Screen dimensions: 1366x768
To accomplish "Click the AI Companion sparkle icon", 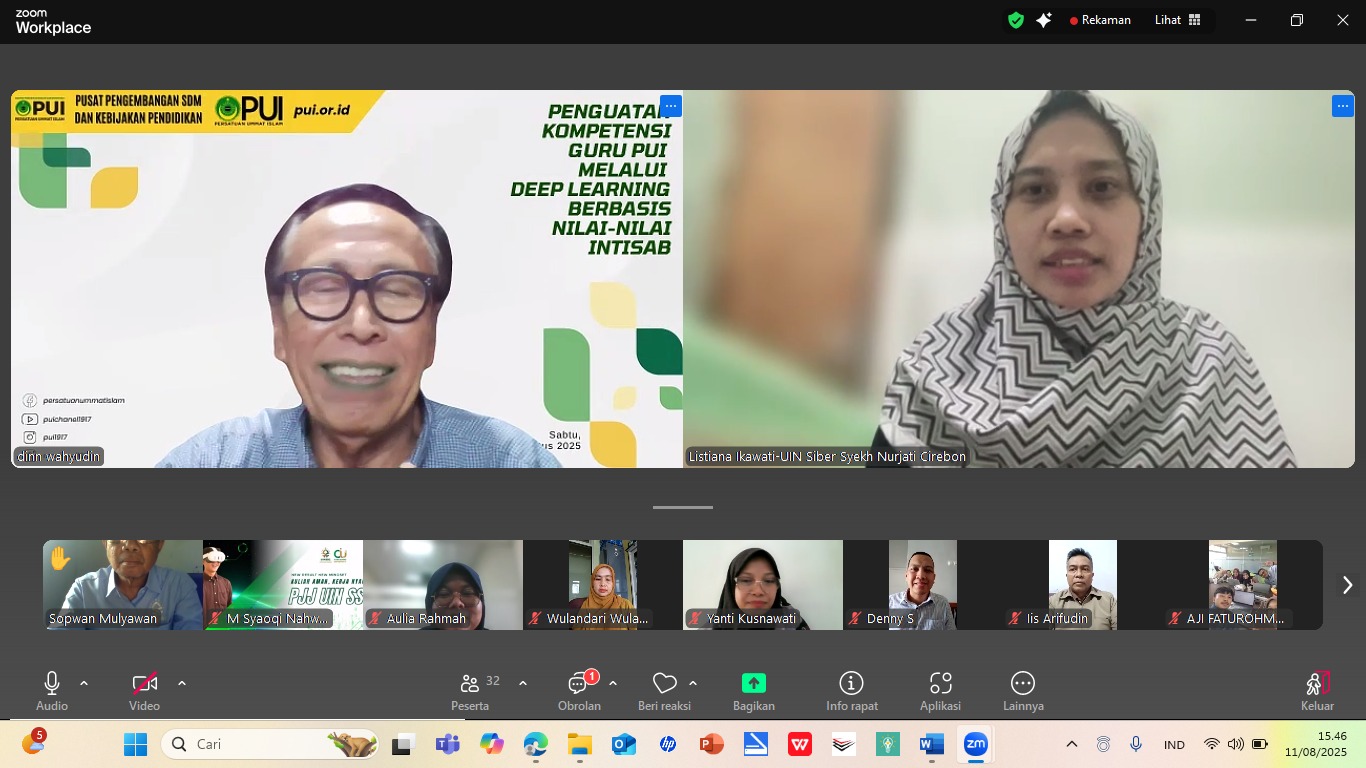I will [1044, 20].
